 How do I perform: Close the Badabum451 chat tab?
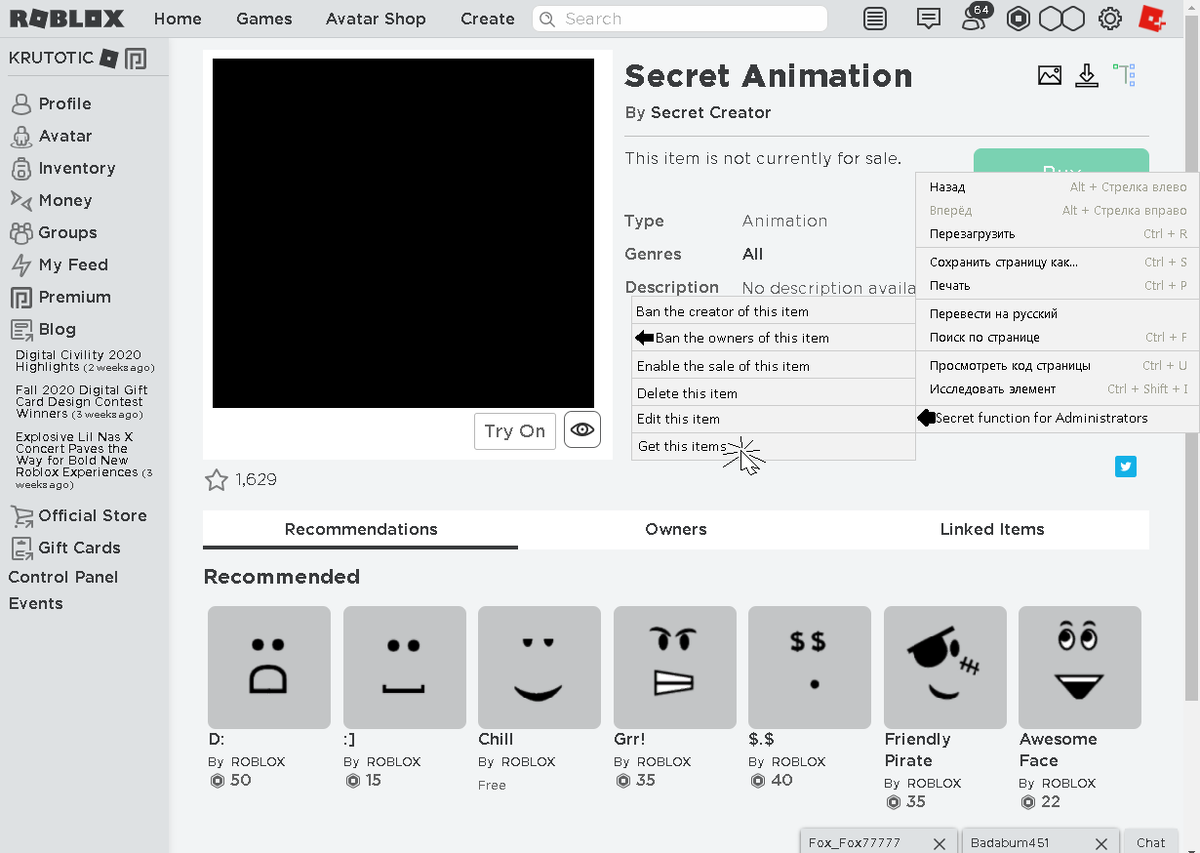(x=1101, y=843)
